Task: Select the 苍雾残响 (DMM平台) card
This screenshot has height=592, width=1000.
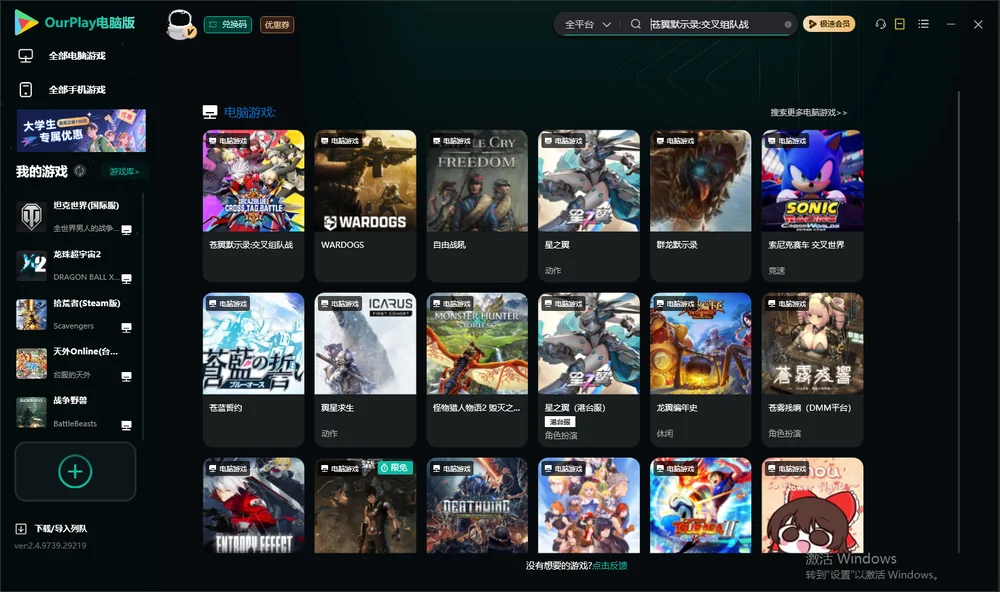Action: point(812,369)
